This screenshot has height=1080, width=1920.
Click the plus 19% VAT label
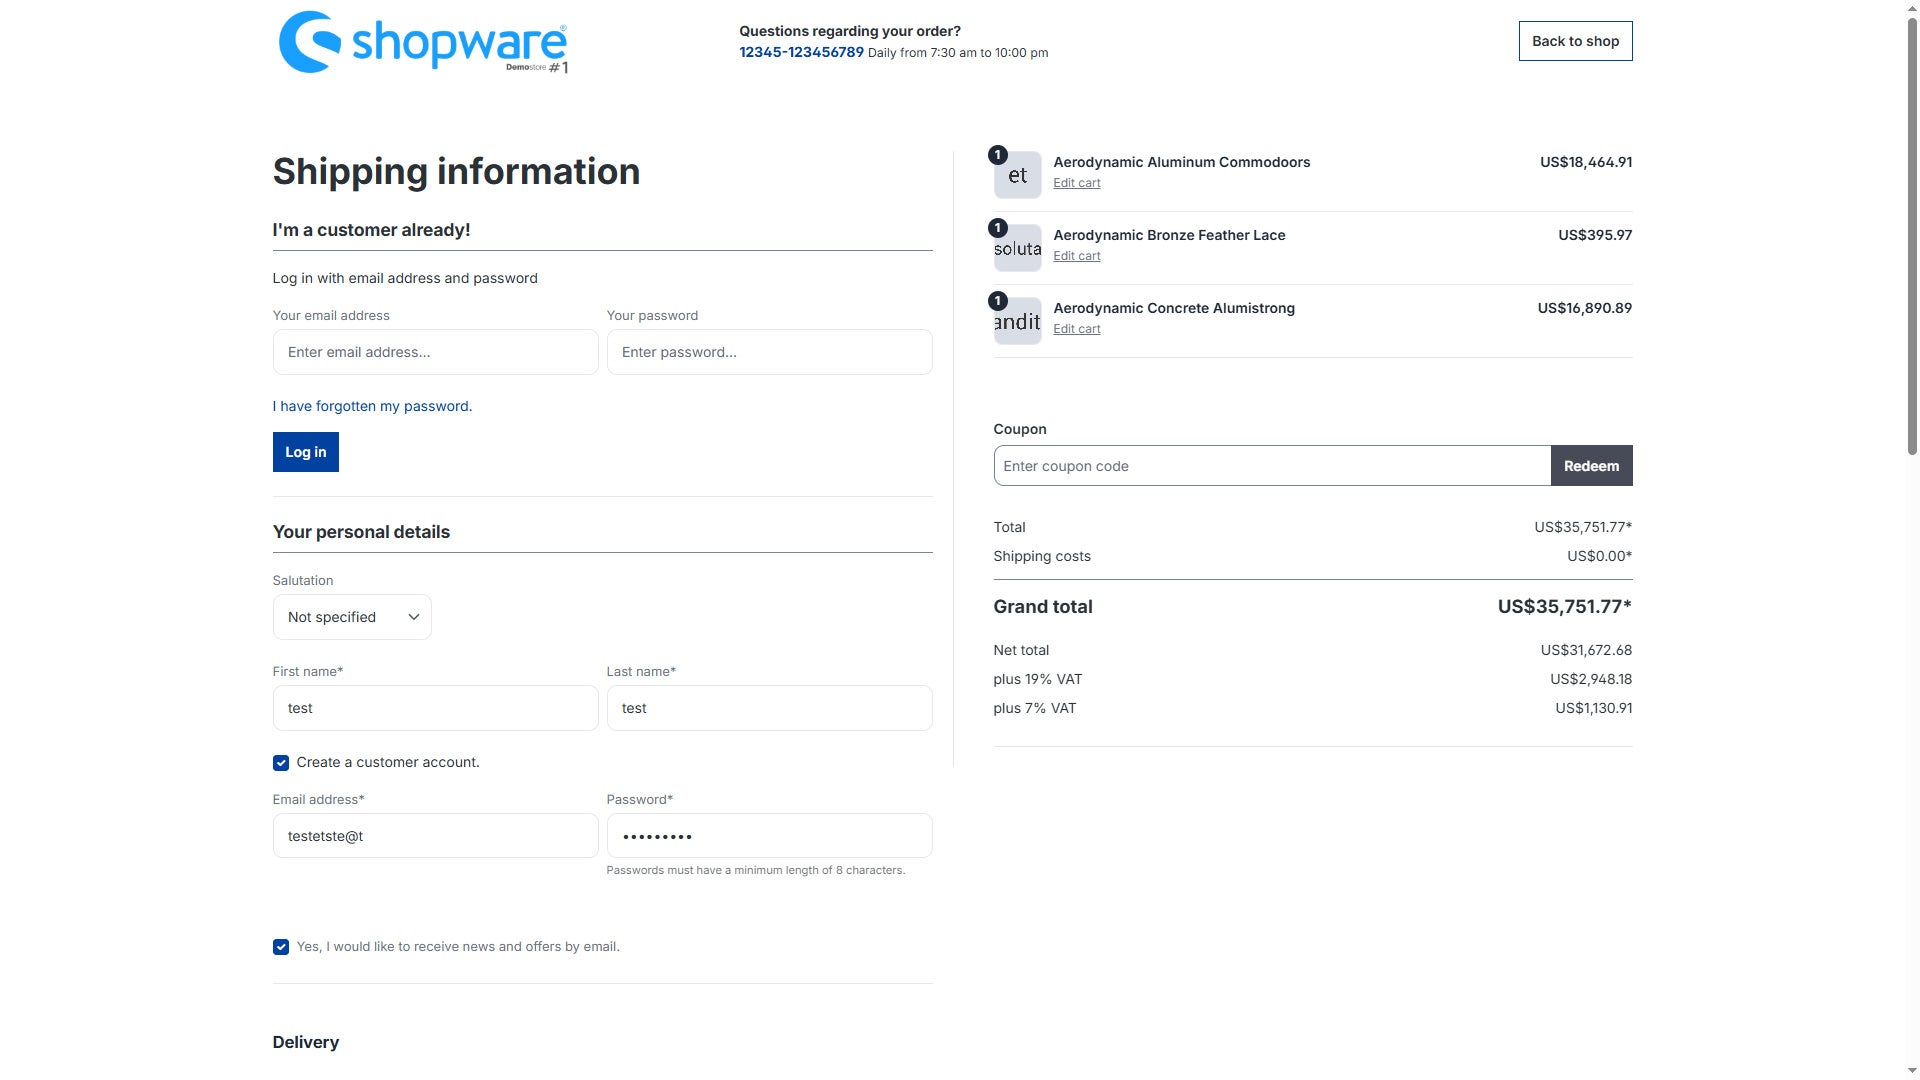point(1037,679)
